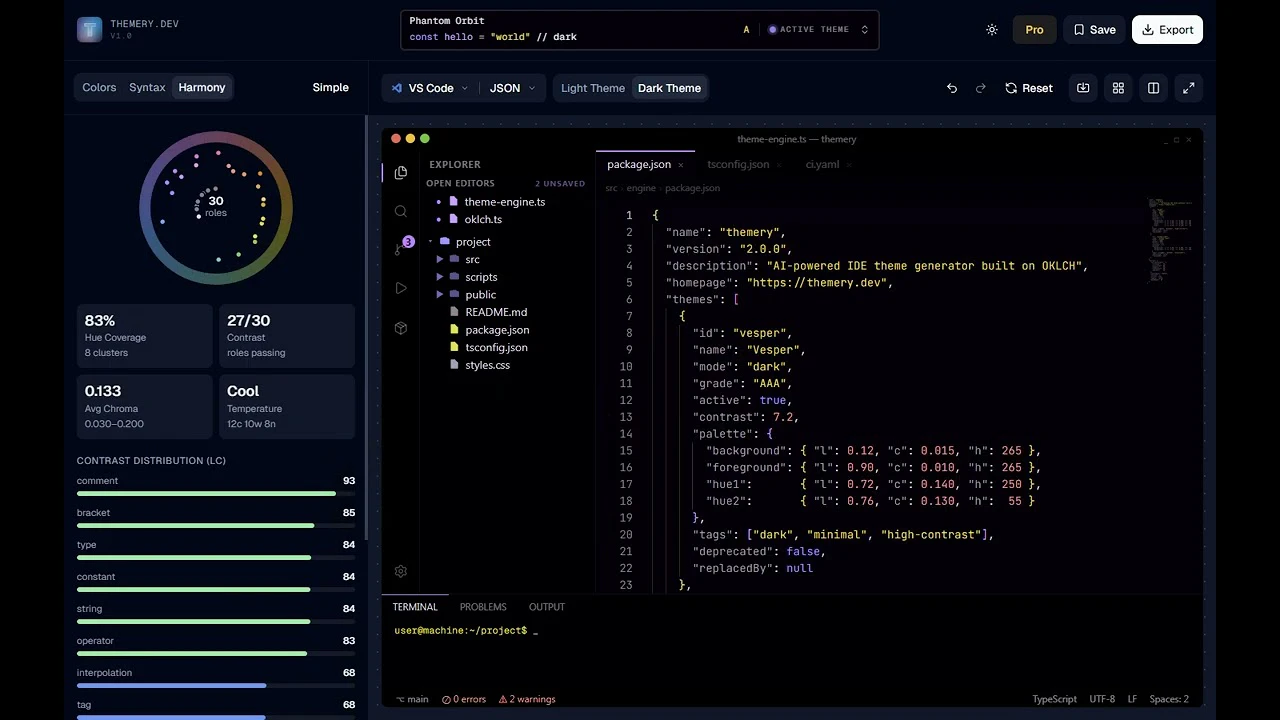Select the package.json editor tab
The image size is (1280, 720).
pos(645,164)
